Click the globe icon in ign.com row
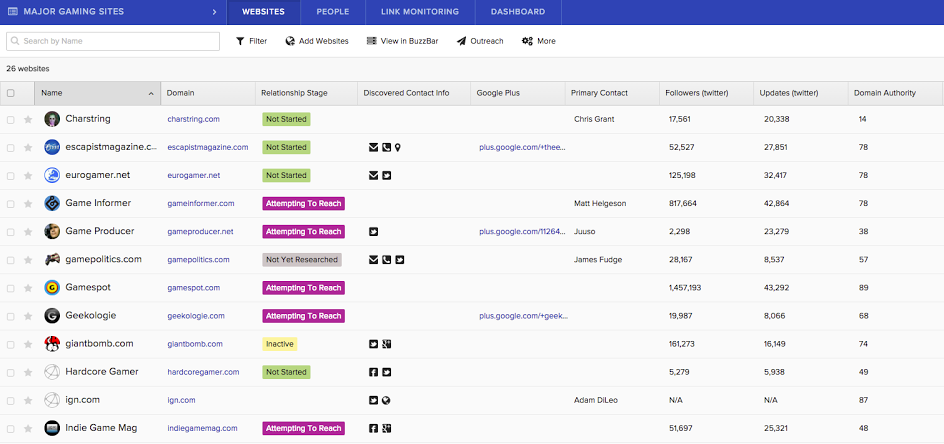This screenshot has width=944, height=444. point(387,400)
